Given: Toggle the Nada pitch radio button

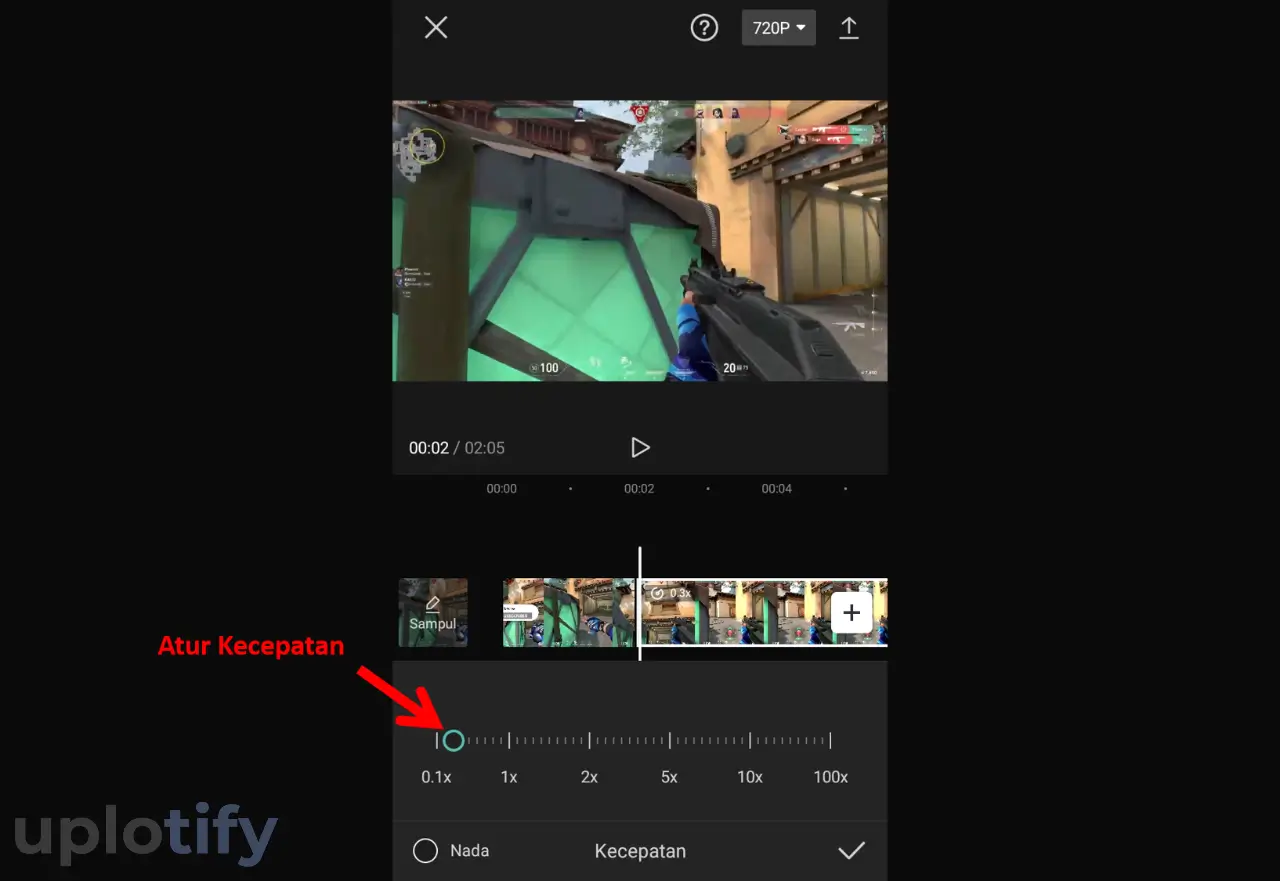Looking at the screenshot, I should pos(426,851).
